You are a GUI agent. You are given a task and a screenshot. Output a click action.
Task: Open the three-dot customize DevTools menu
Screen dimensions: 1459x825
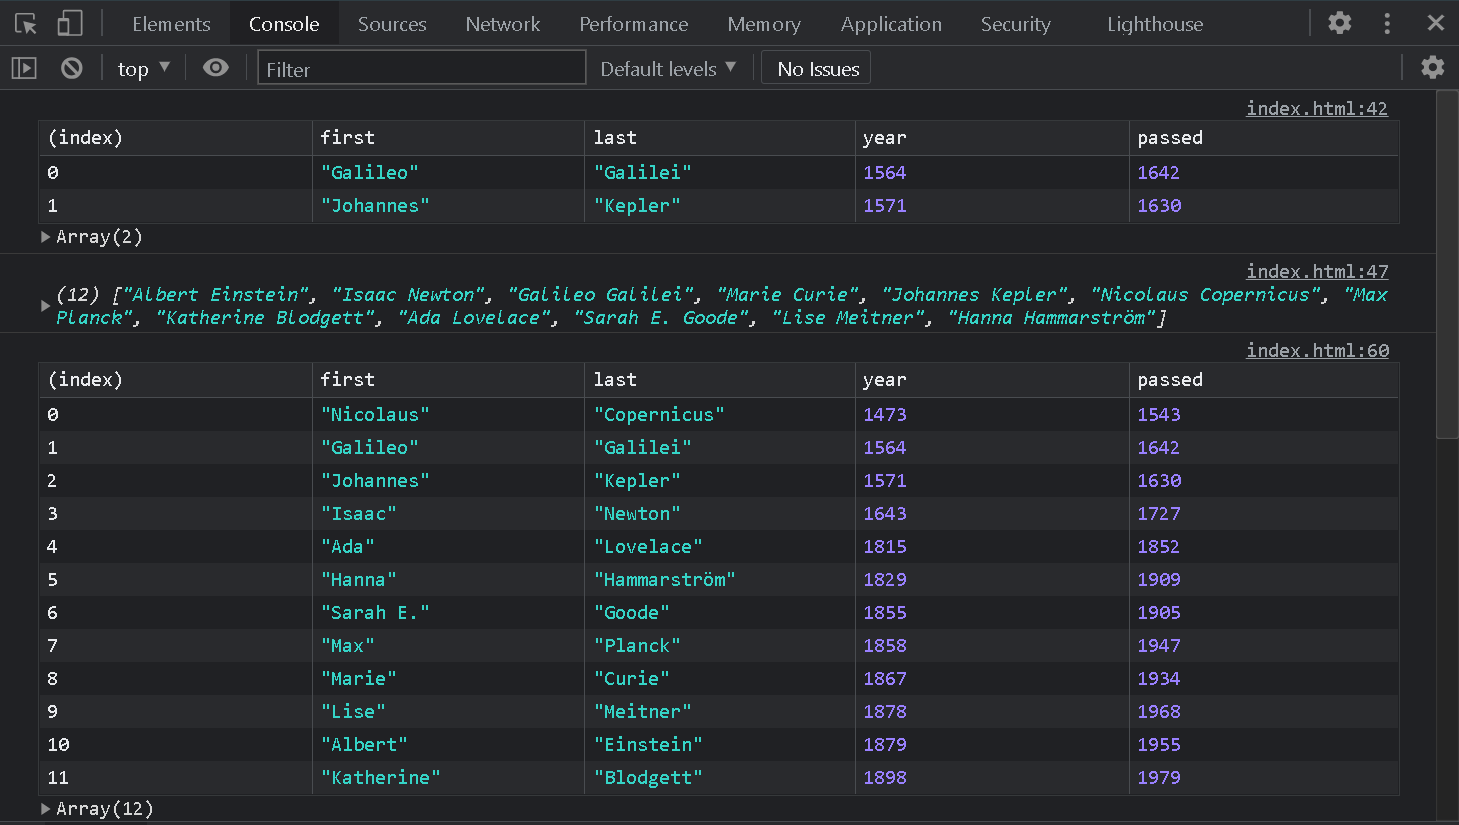pos(1387,23)
